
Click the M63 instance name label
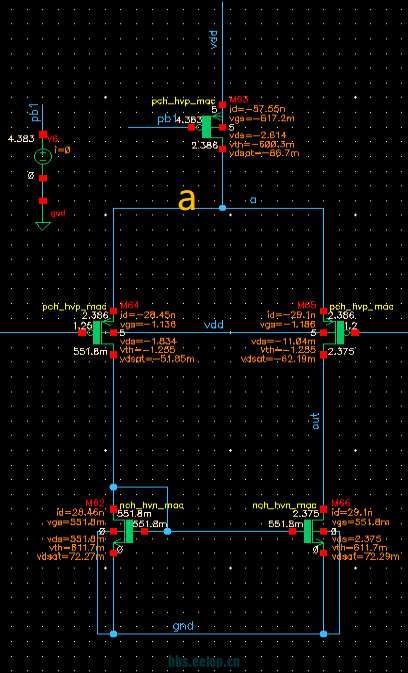click(x=239, y=100)
